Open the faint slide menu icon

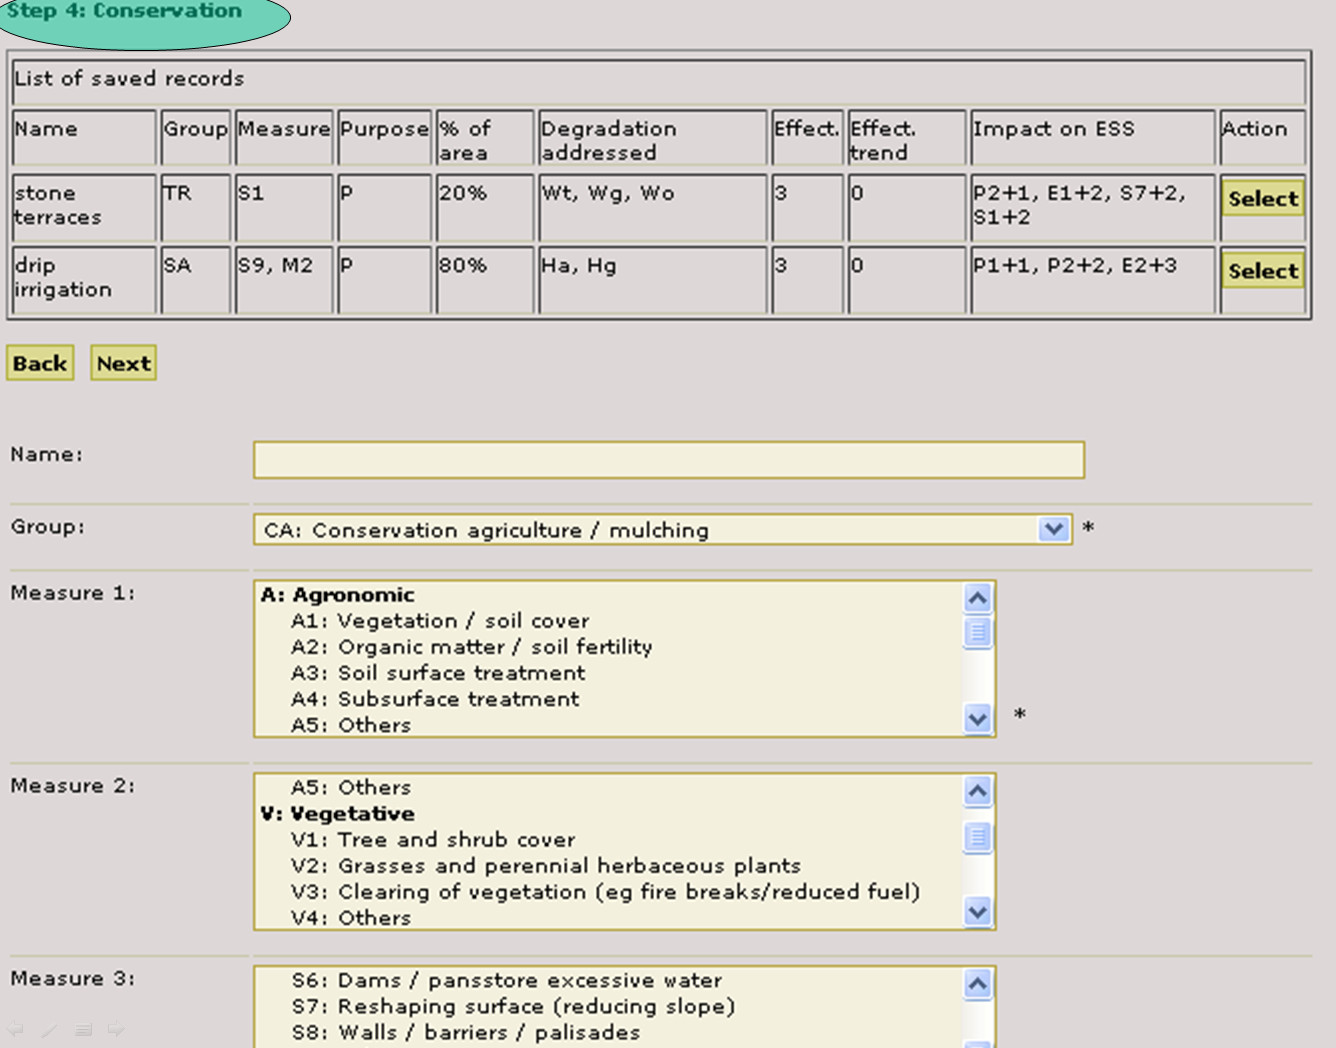point(83,1029)
